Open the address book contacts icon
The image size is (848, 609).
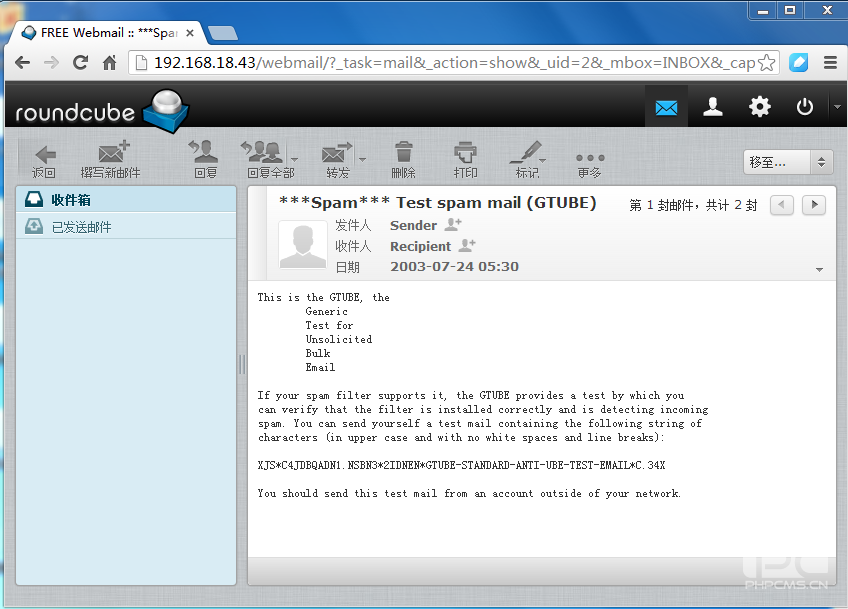(713, 107)
